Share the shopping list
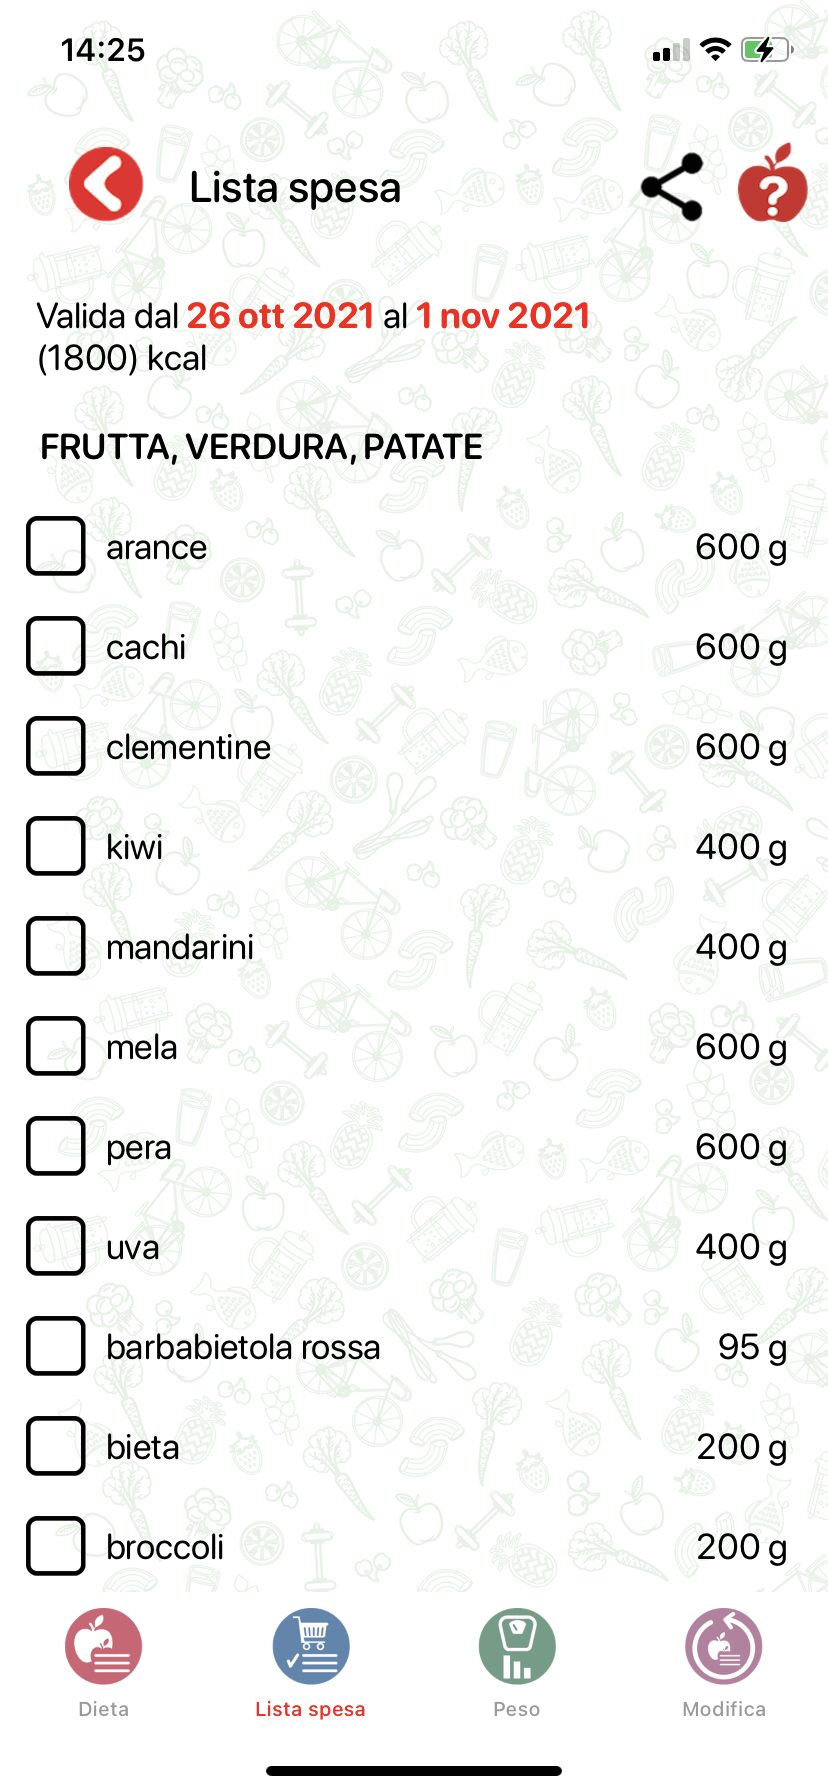The width and height of the screenshot is (828, 1792). (x=672, y=187)
